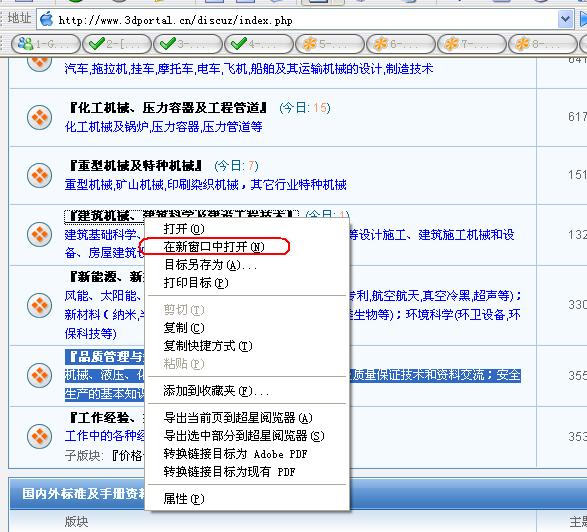This screenshot has width=587, height=532.
Task: Open 重型机械及特种机械 board link
Action: [x=136, y=165]
